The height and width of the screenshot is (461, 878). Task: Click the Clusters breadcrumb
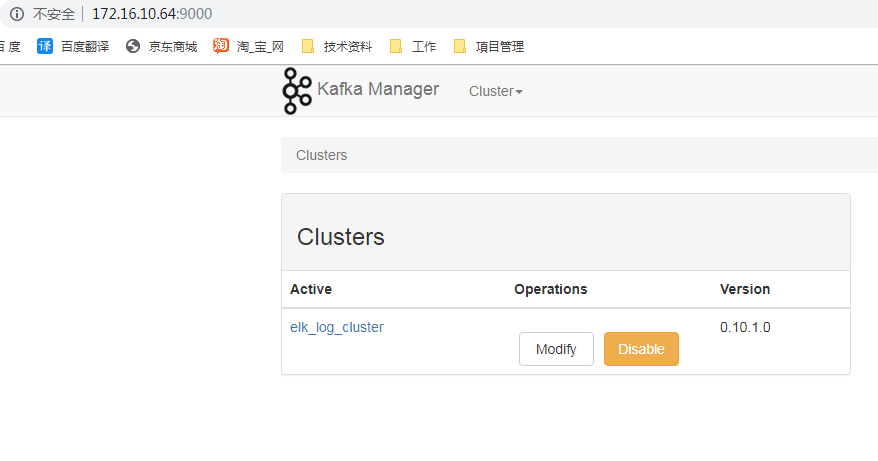pos(321,155)
